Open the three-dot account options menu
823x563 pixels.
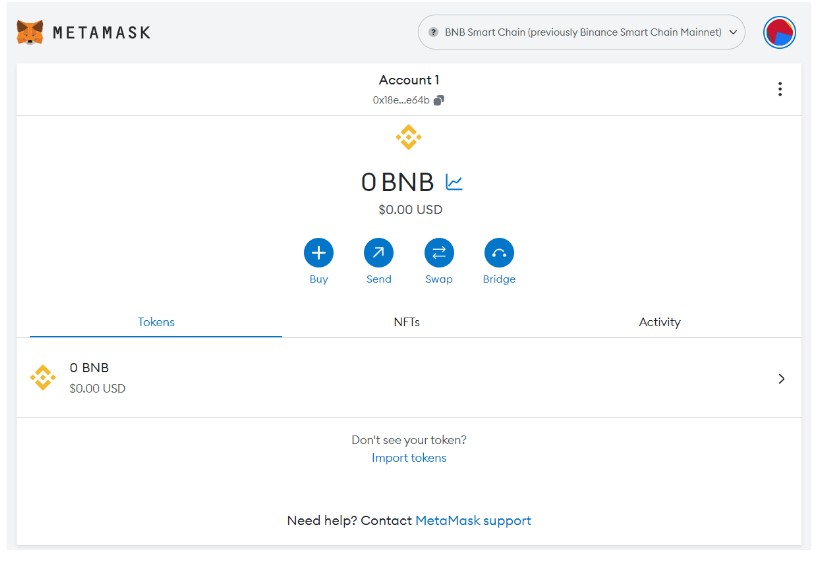tap(780, 89)
